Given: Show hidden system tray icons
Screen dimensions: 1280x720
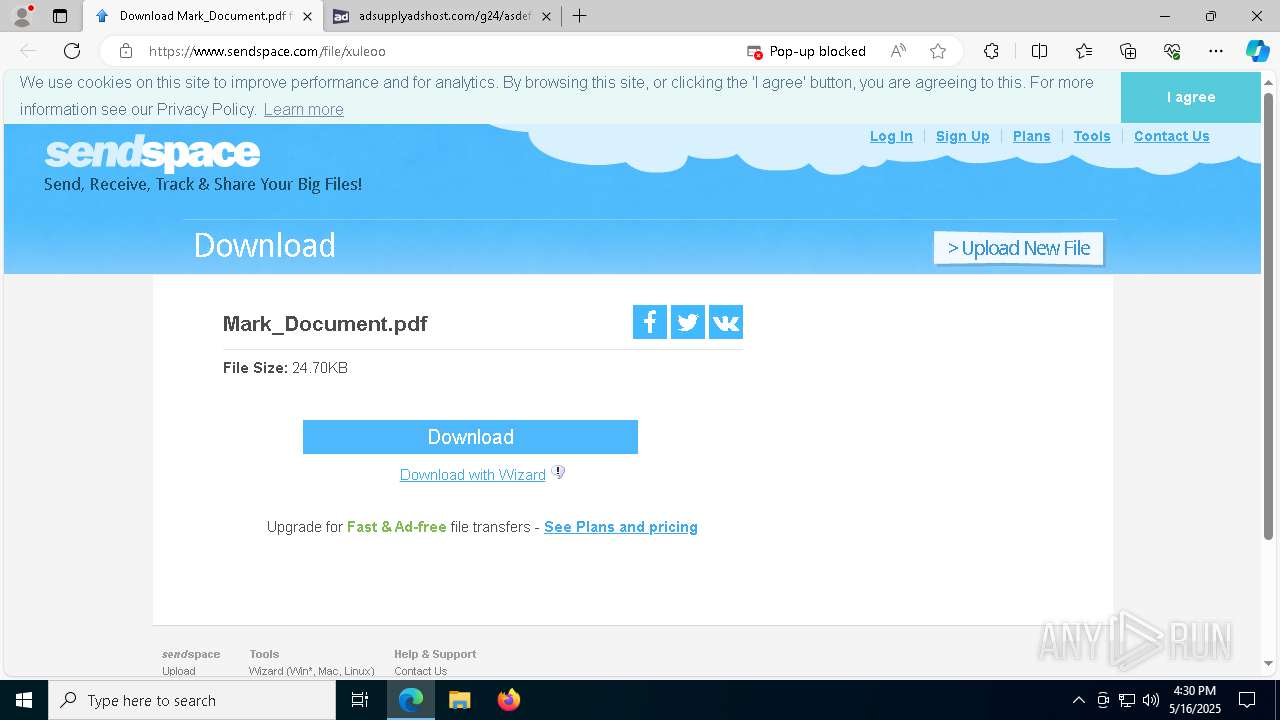Looking at the screenshot, I should click(1078, 700).
